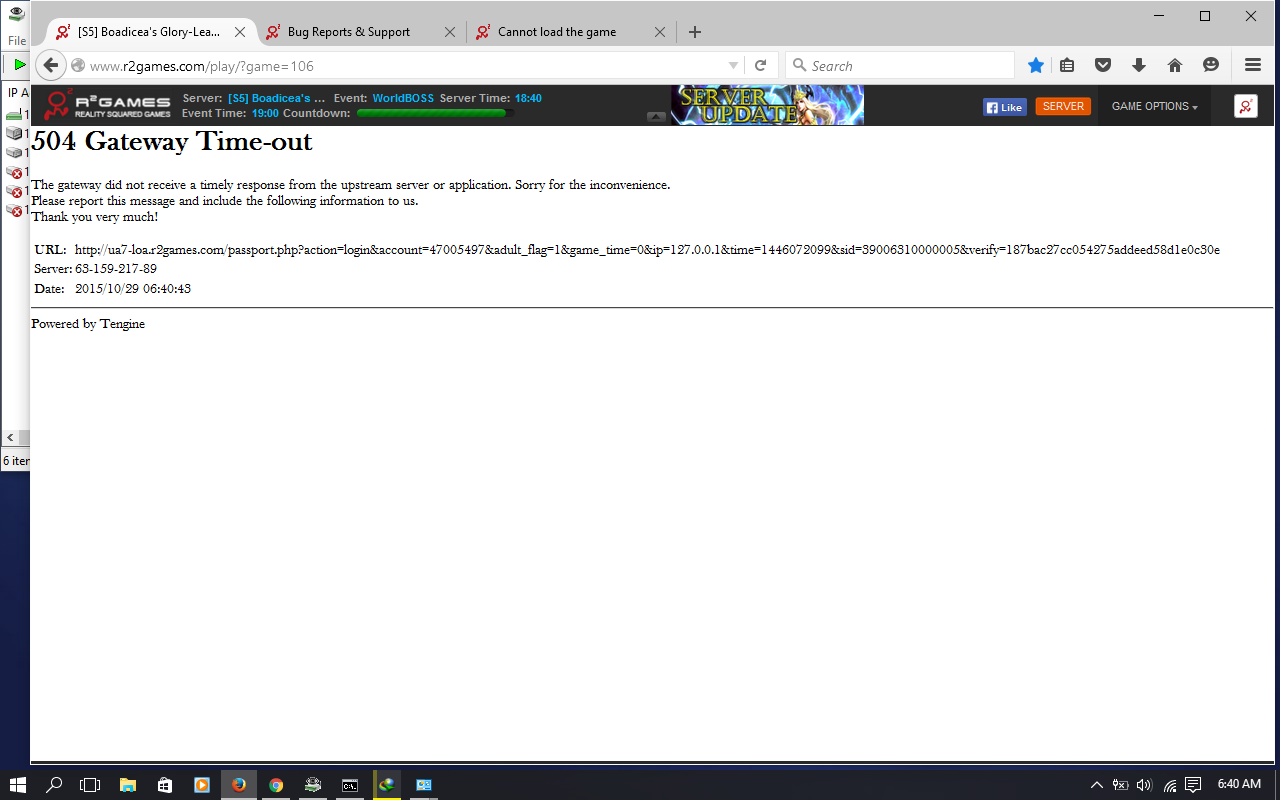1280x800 pixels.
Task: Click the browser back arrow
Action: click(x=51, y=66)
